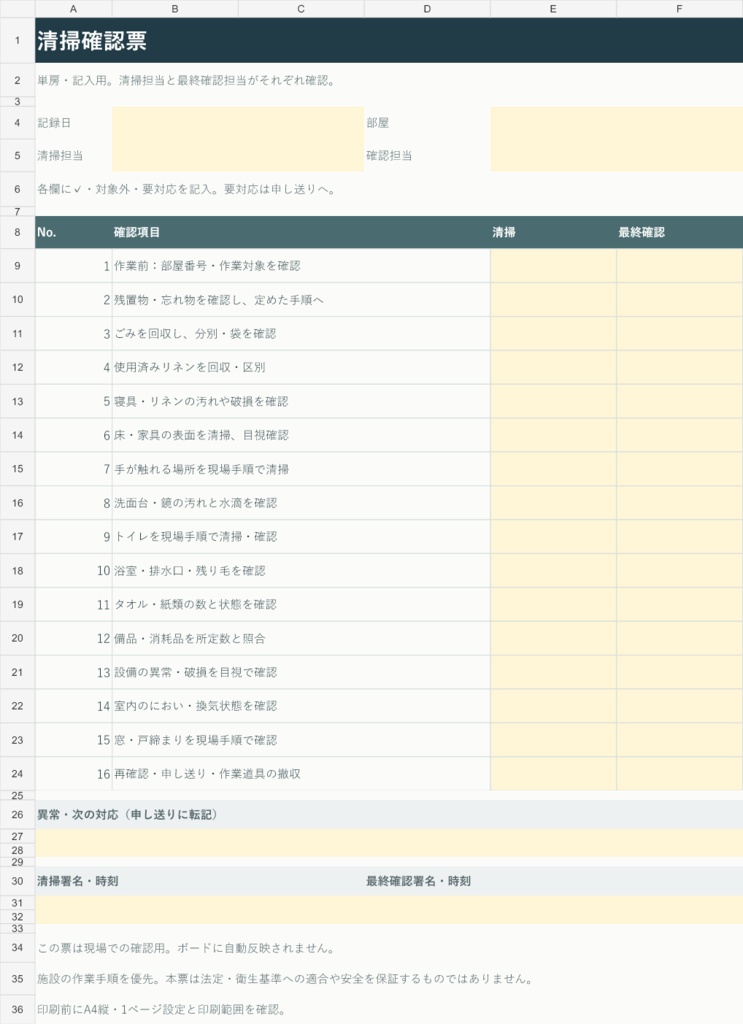Click the number cell 10 in the No. column
The image size is (743, 1024).
click(x=73, y=570)
